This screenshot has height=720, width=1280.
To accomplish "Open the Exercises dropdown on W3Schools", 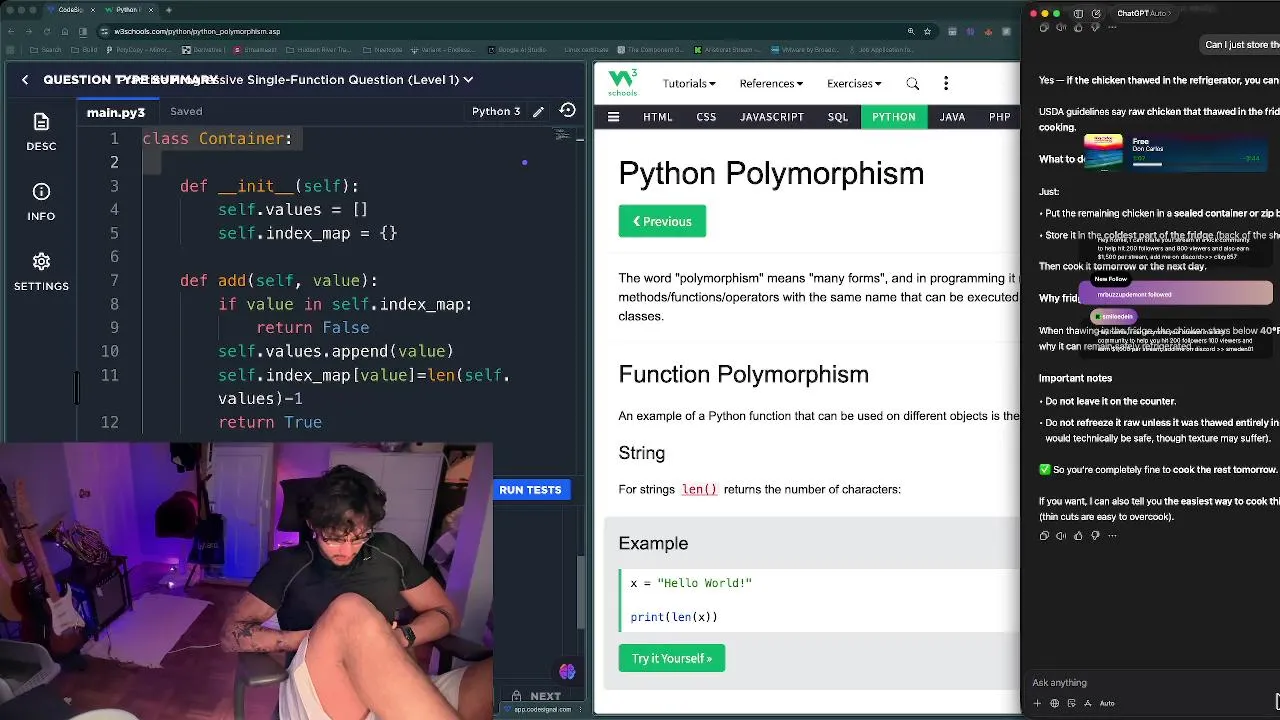I will pos(854,83).
